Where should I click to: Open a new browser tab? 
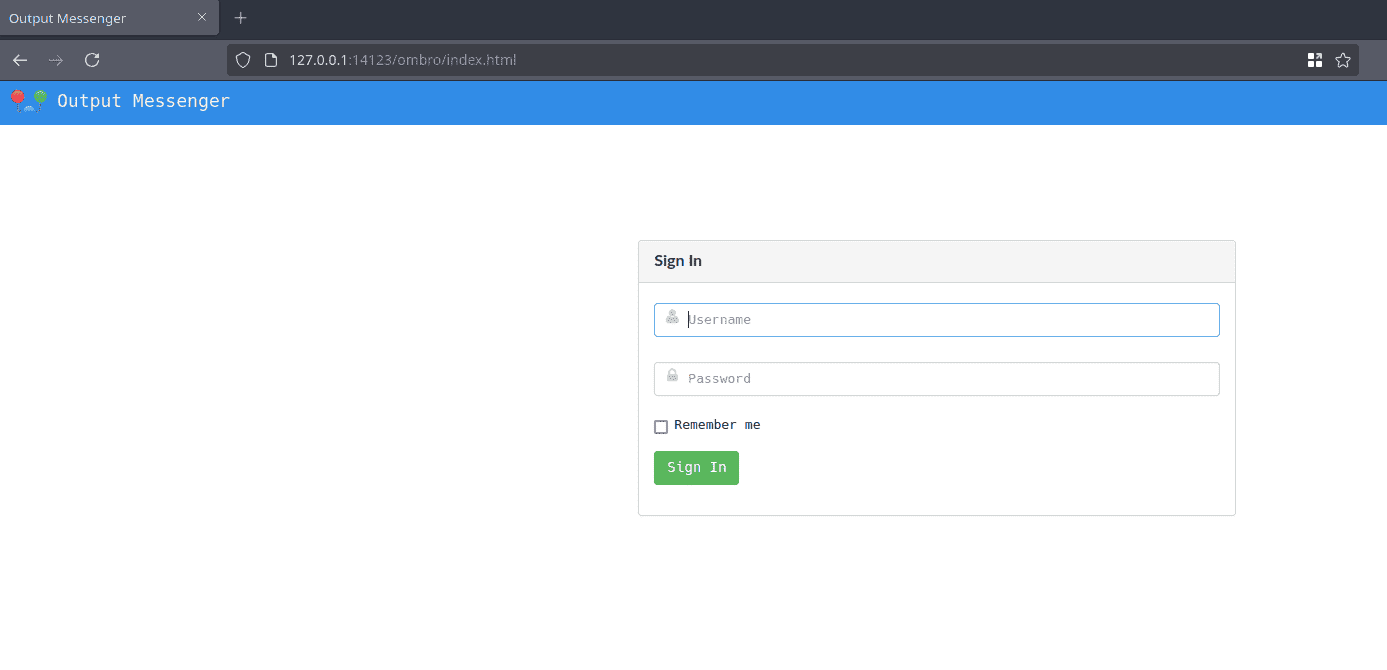(240, 18)
